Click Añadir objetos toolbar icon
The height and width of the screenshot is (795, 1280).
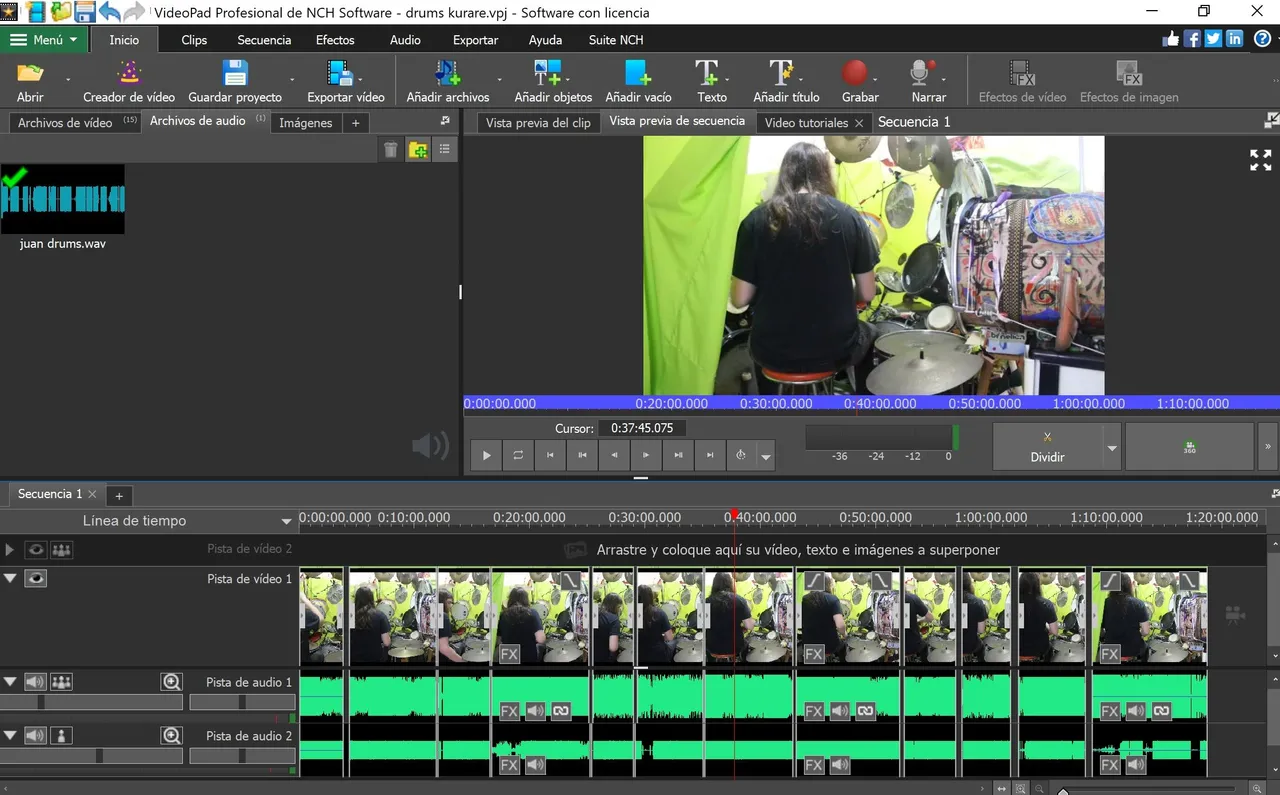tap(547, 73)
